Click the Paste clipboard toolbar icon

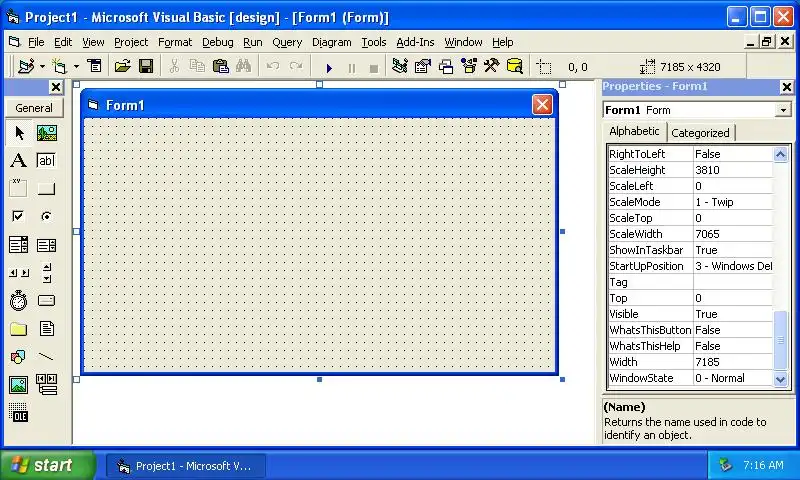tap(220, 66)
